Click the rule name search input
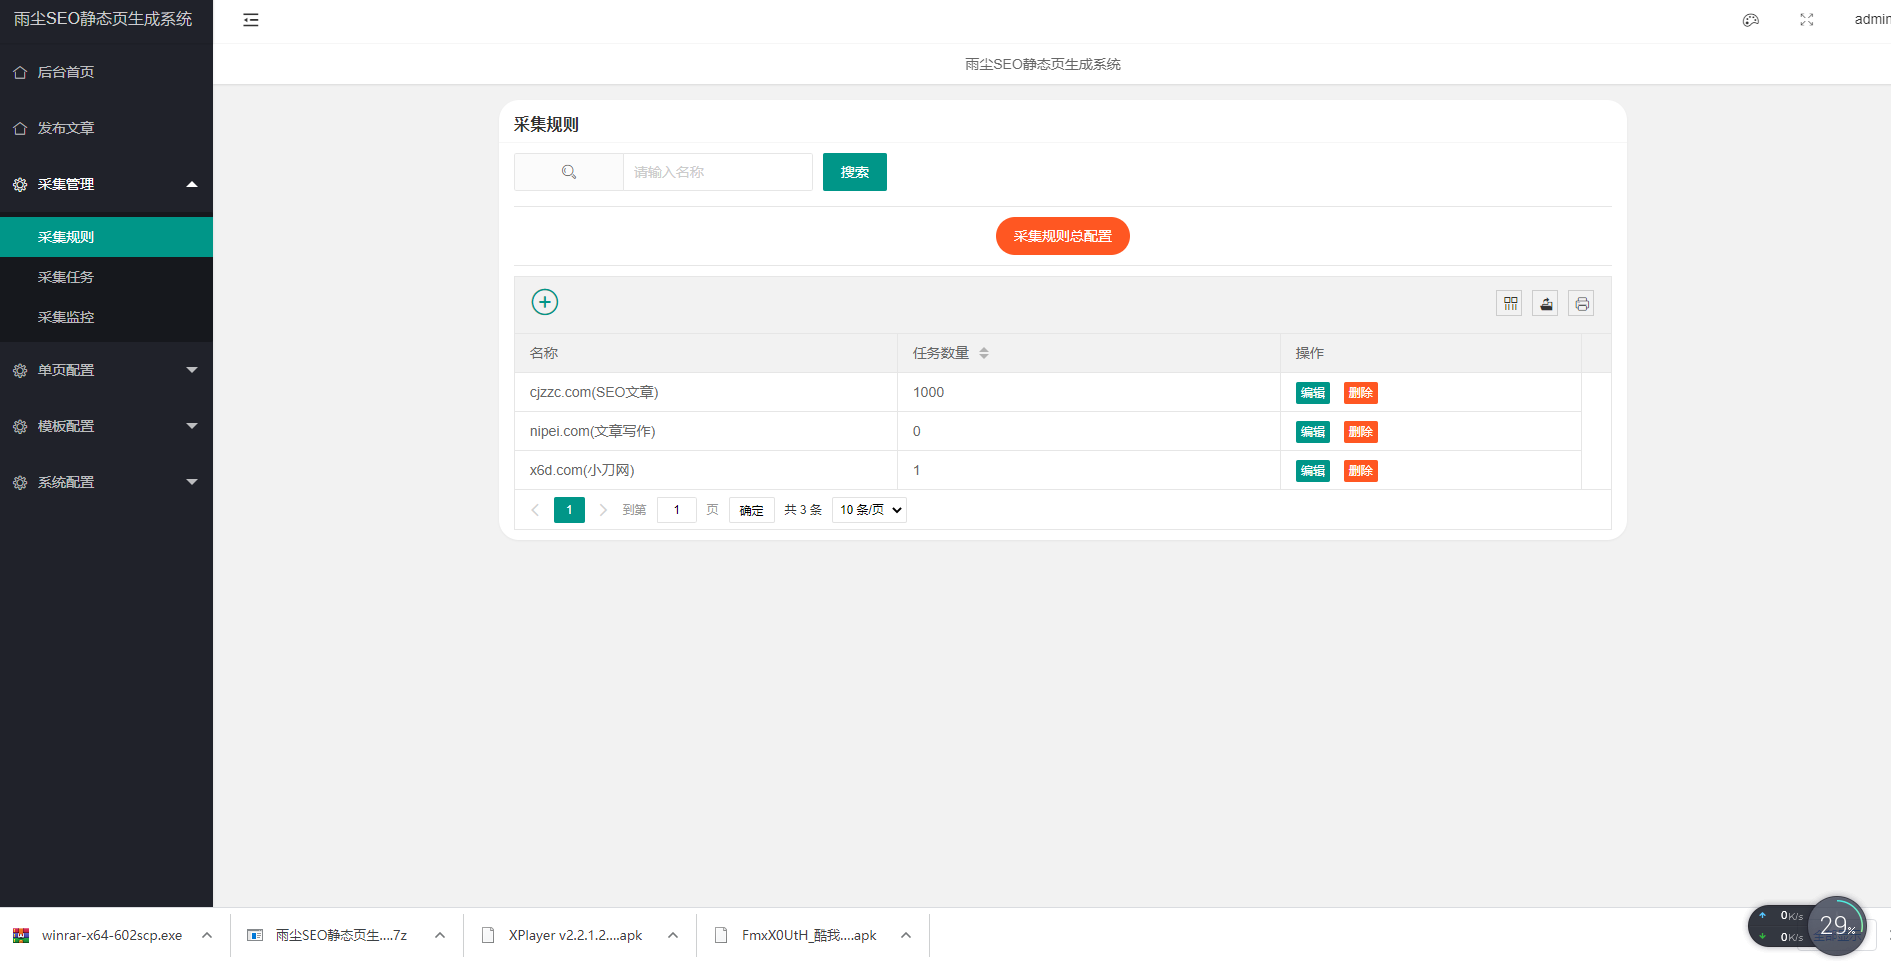This screenshot has width=1891, height=961. point(717,172)
